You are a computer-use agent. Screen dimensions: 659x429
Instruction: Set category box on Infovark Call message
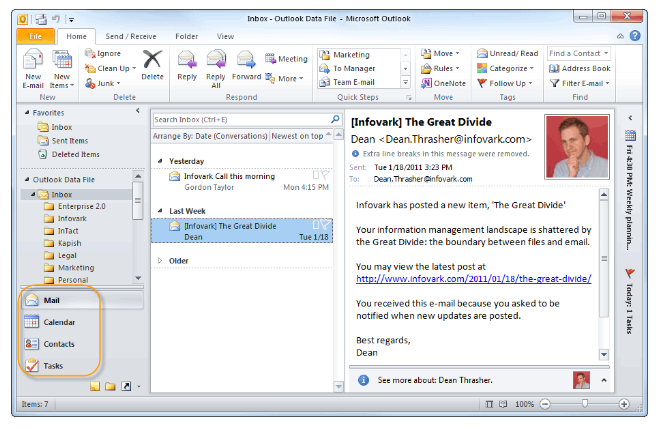(316, 175)
